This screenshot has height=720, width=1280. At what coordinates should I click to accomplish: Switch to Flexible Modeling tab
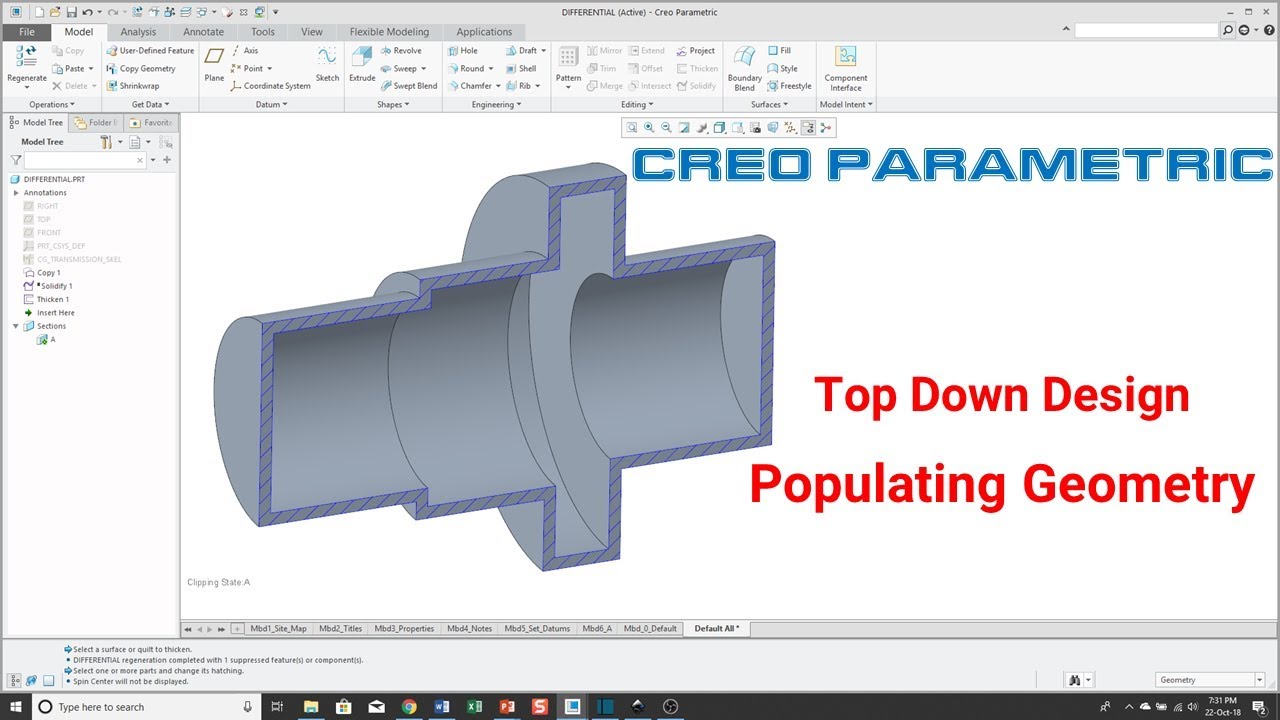point(389,32)
